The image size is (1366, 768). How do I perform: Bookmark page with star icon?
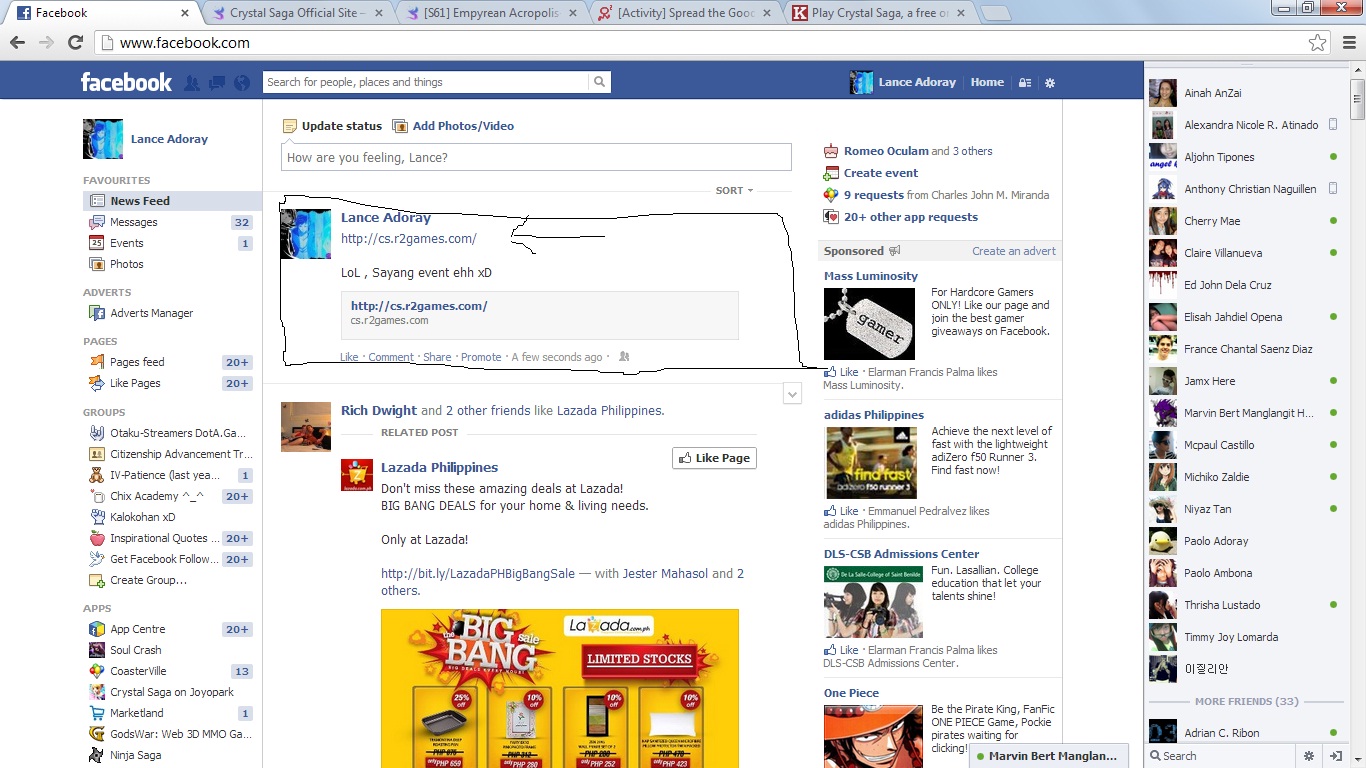[x=1317, y=43]
